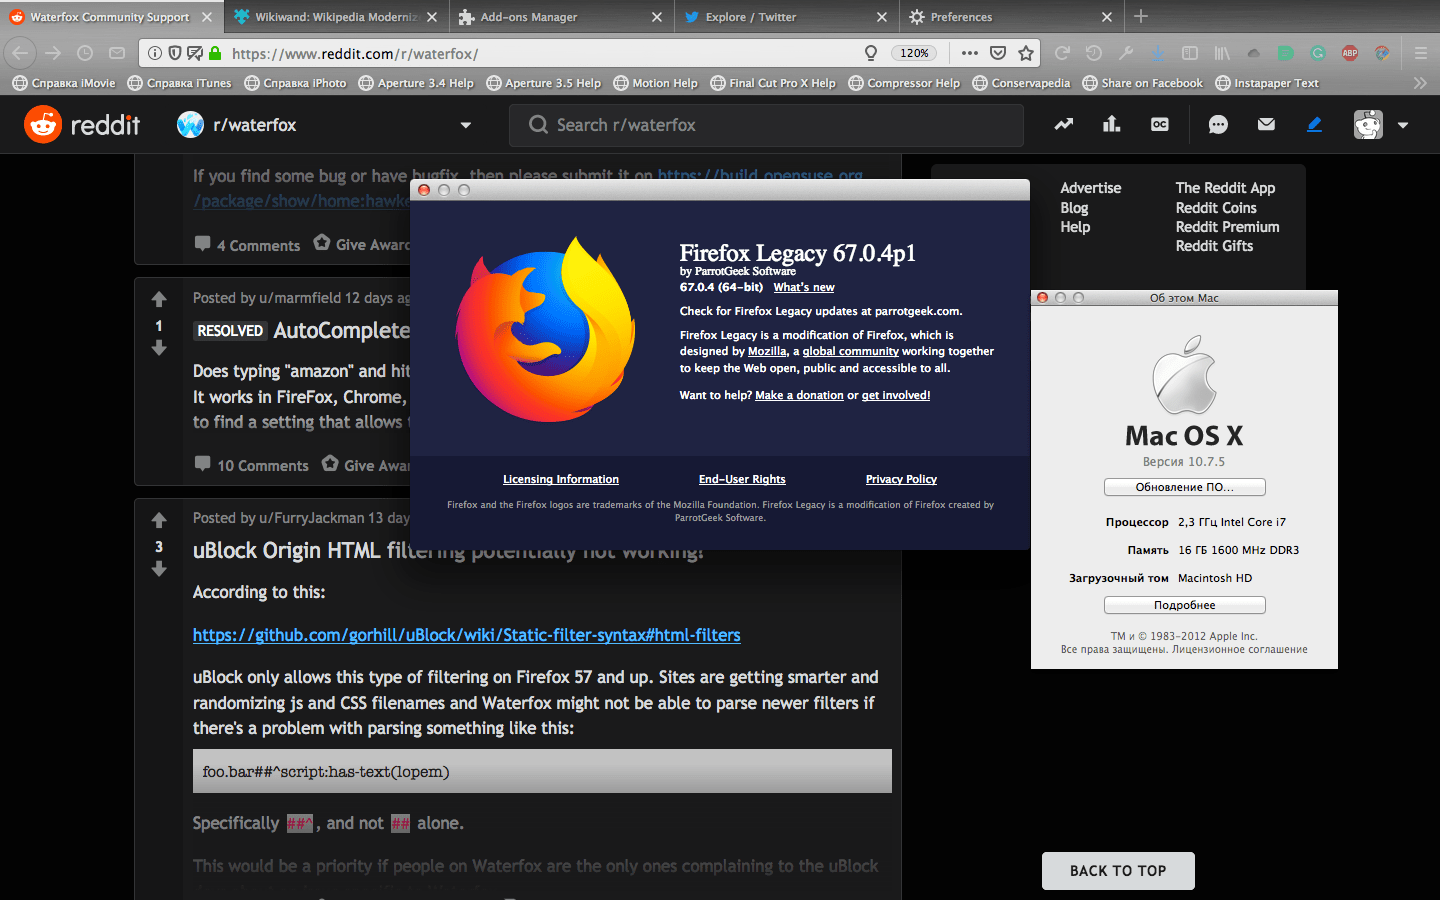Screen dimensions: 1440x900
Task: Click the Reddit logo in the navigation bar
Action: 82,124
